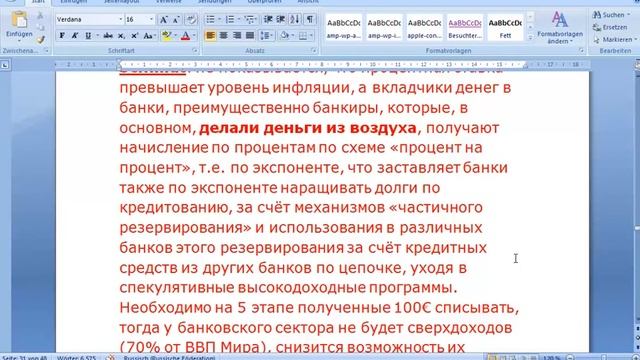Click the Wörter word count status

point(77,358)
